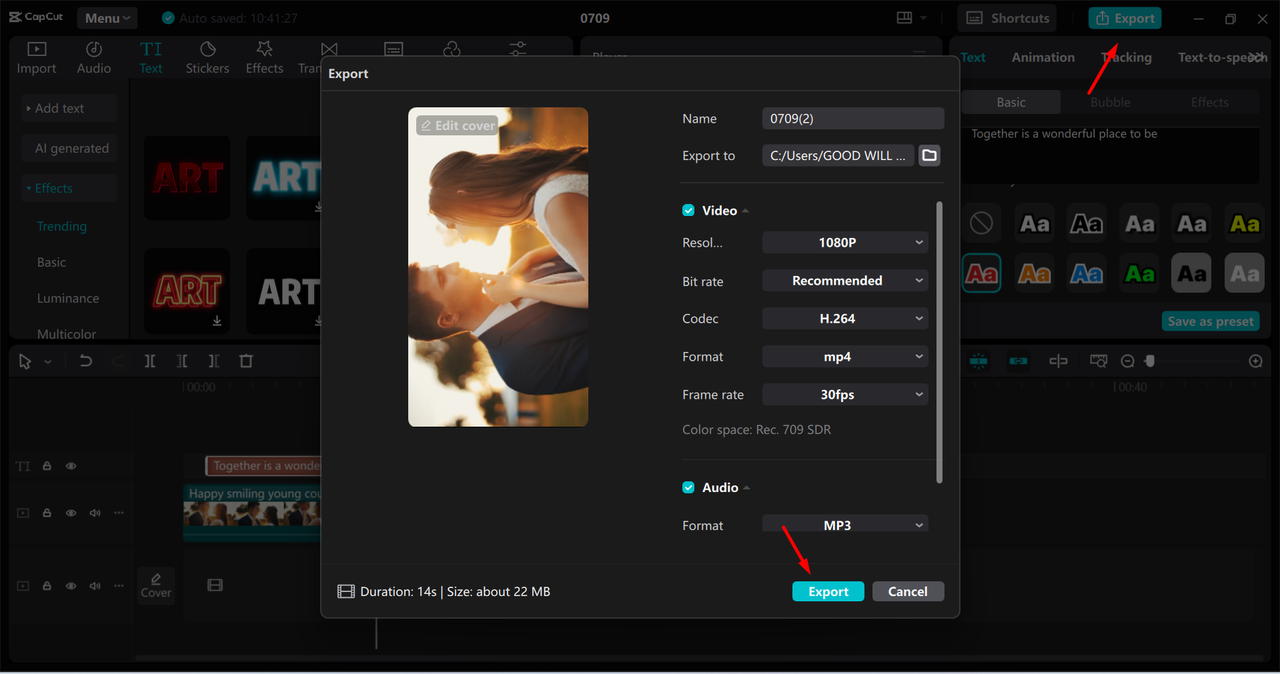
Task: Hide the video clip track with its eye icon
Action: [x=71, y=513]
